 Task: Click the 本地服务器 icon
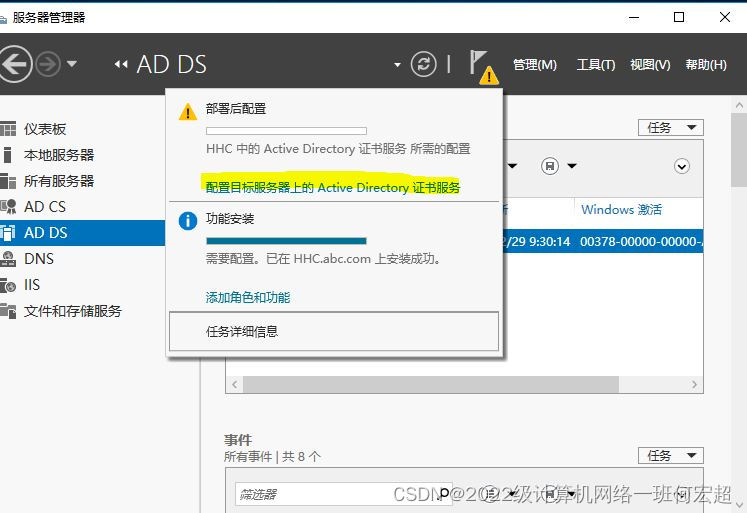[7, 155]
